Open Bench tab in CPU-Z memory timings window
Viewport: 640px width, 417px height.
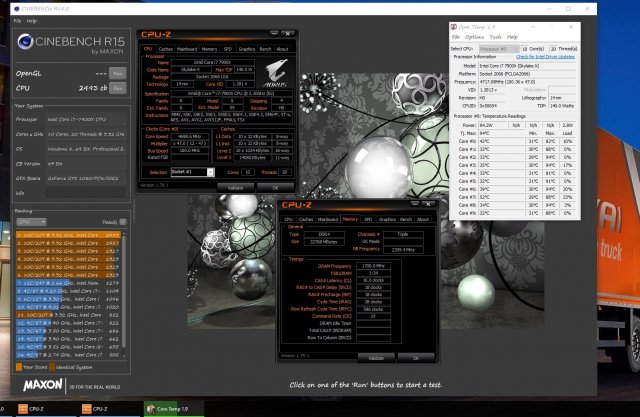(406, 219)
